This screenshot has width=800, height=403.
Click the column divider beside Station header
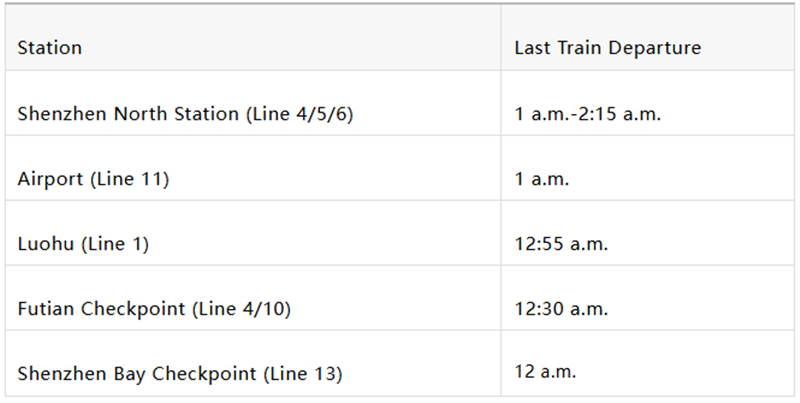tap(501, 48)
